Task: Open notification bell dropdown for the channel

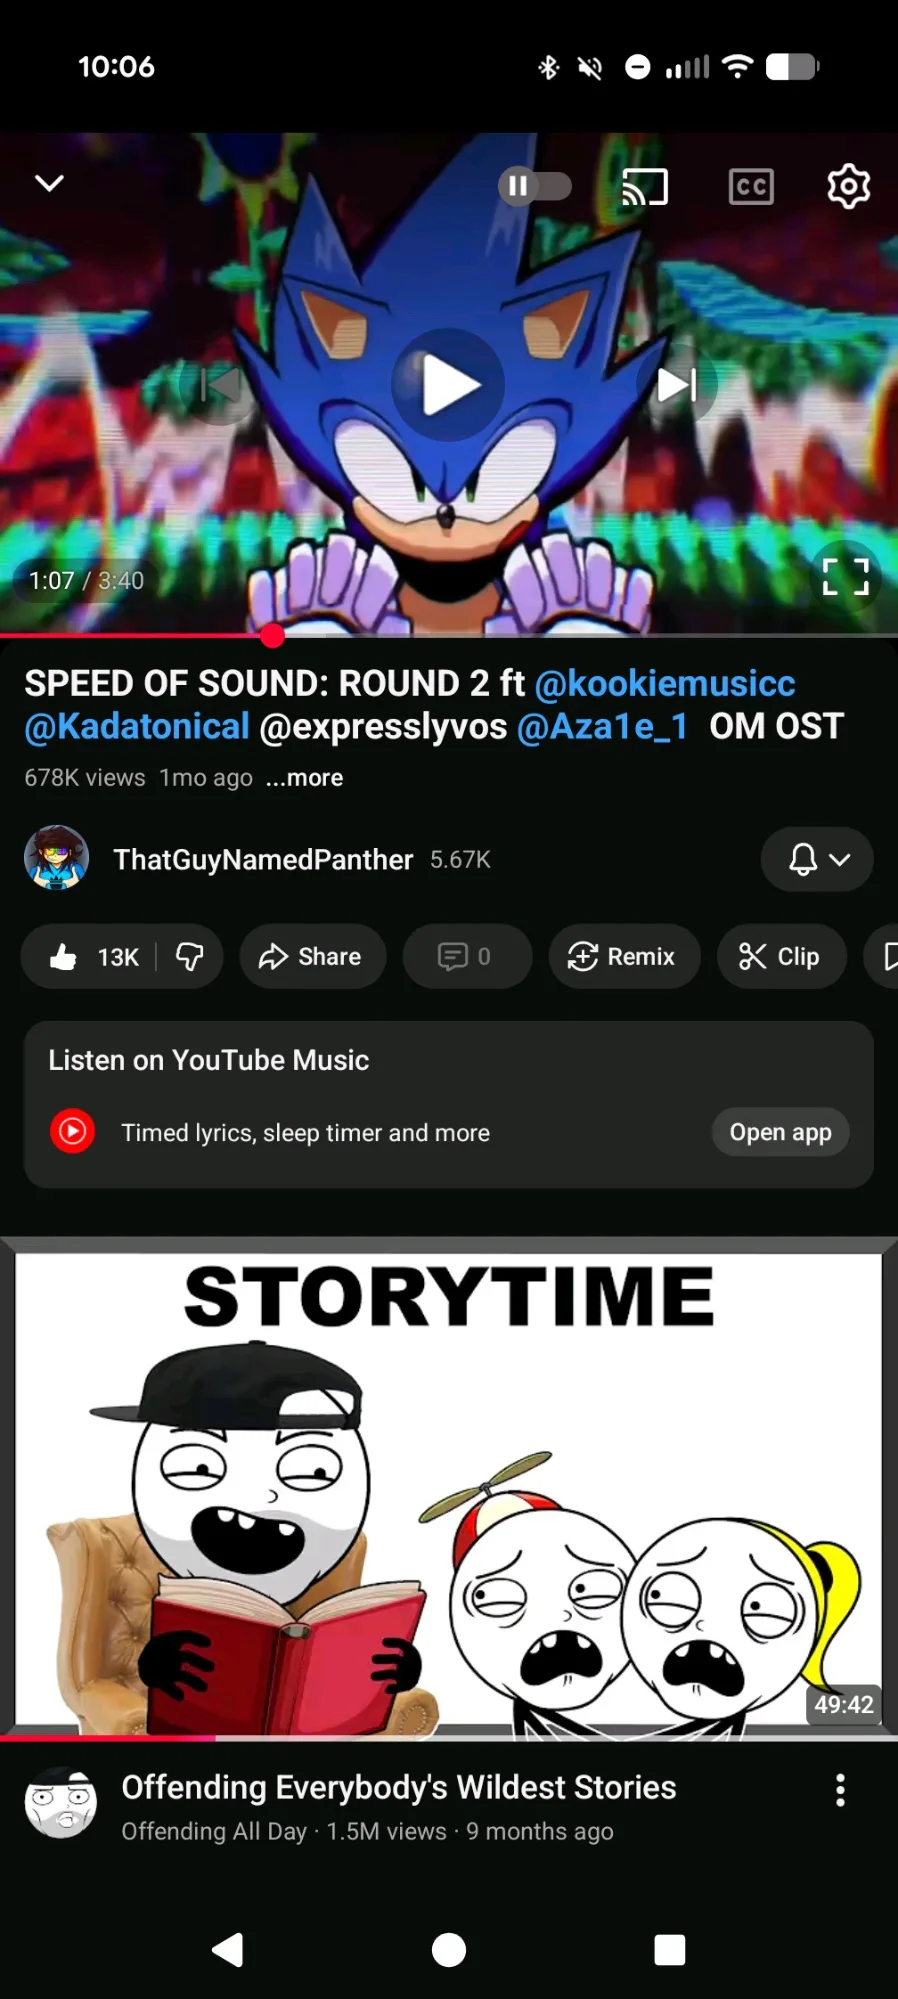Action: (x=817, y=859)
